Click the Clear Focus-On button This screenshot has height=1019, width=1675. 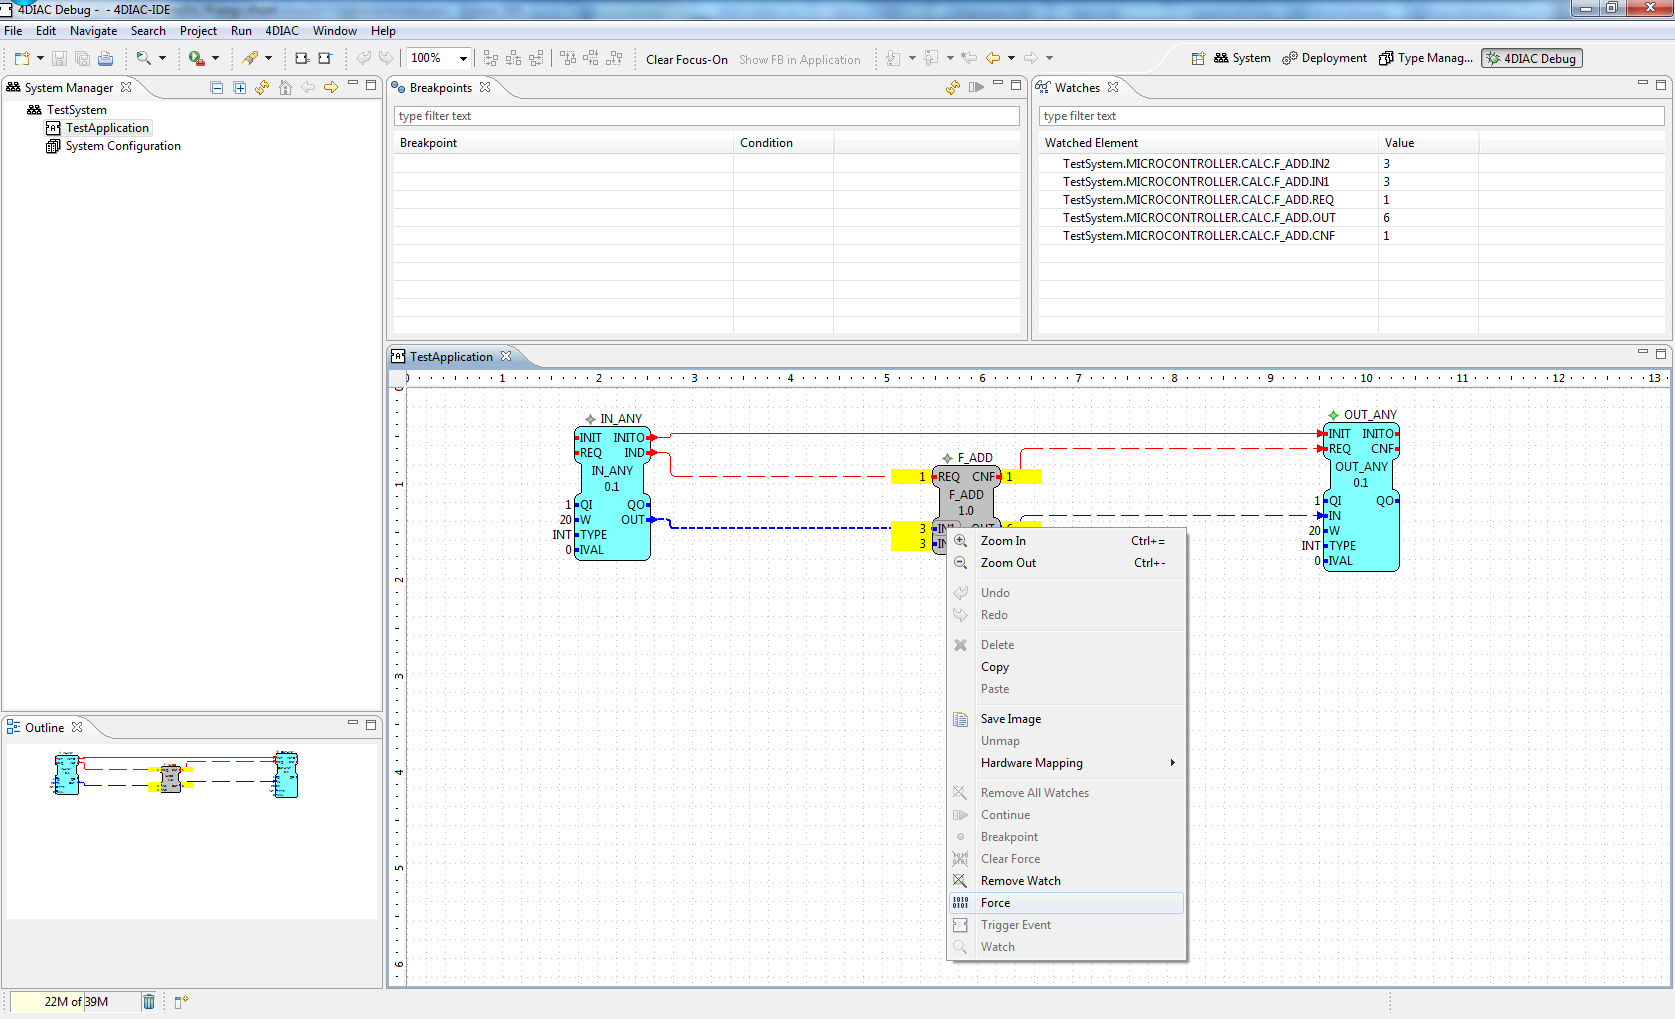(x=686, y=60)
